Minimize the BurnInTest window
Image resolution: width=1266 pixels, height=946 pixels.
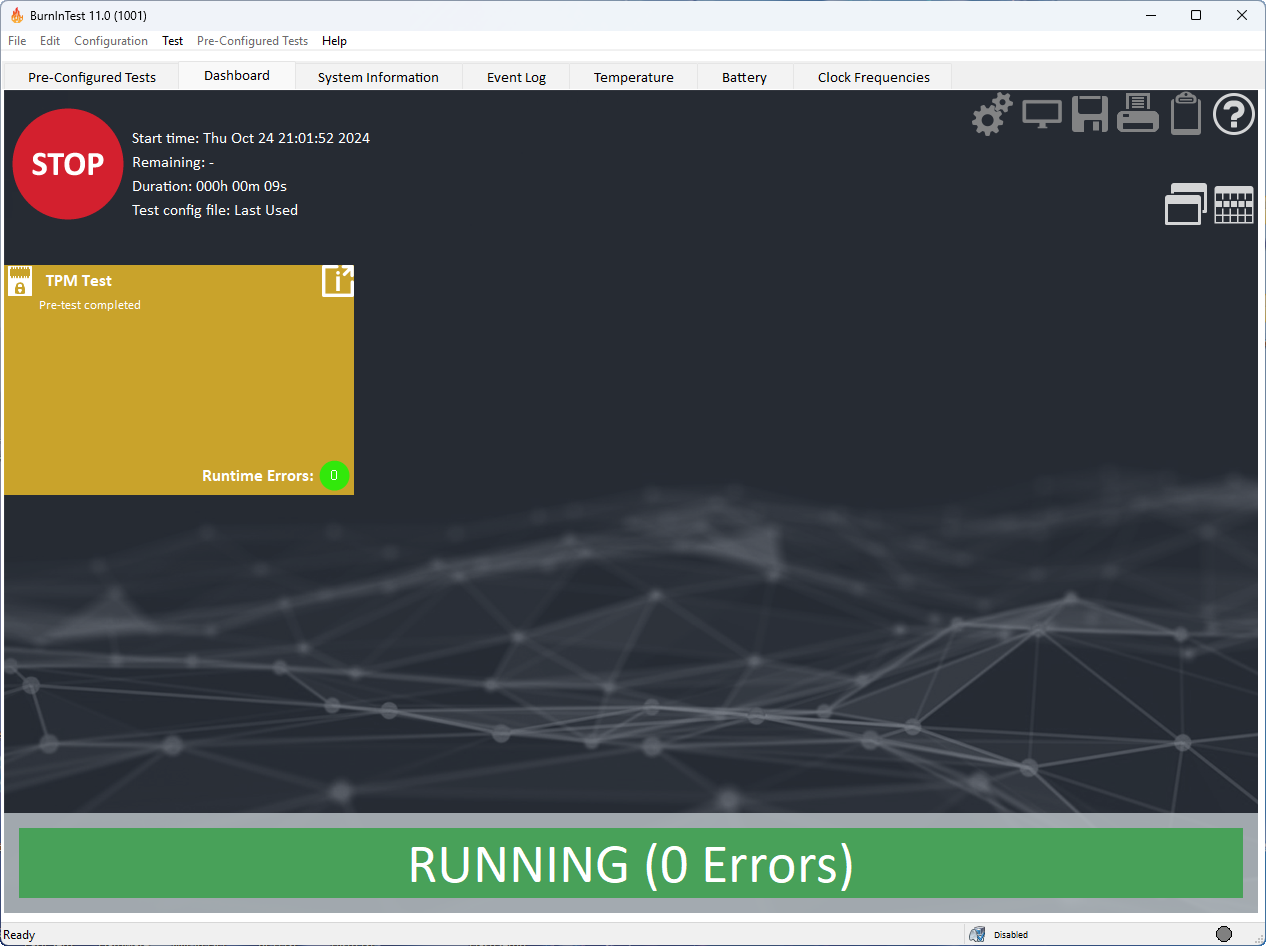tap(1150, 15)
